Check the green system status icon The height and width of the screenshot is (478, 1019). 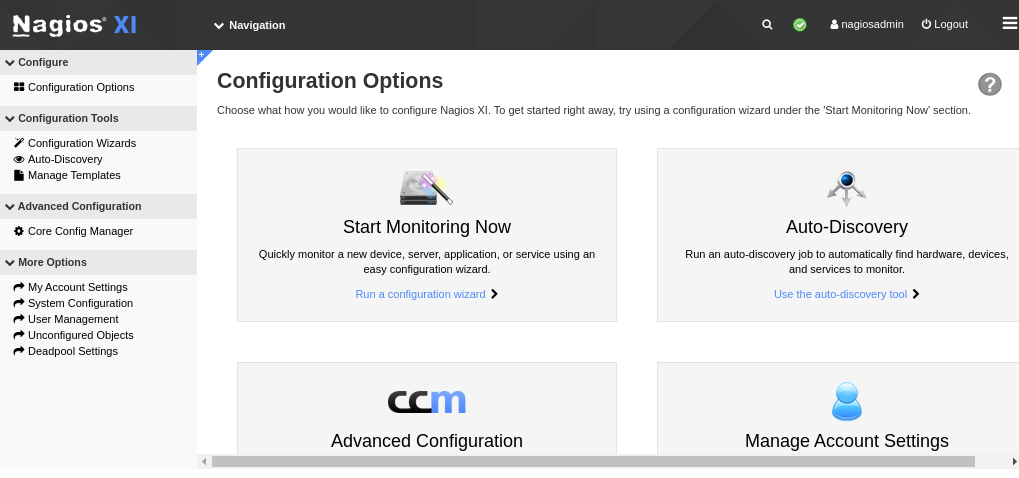click(x=800, y=25)
